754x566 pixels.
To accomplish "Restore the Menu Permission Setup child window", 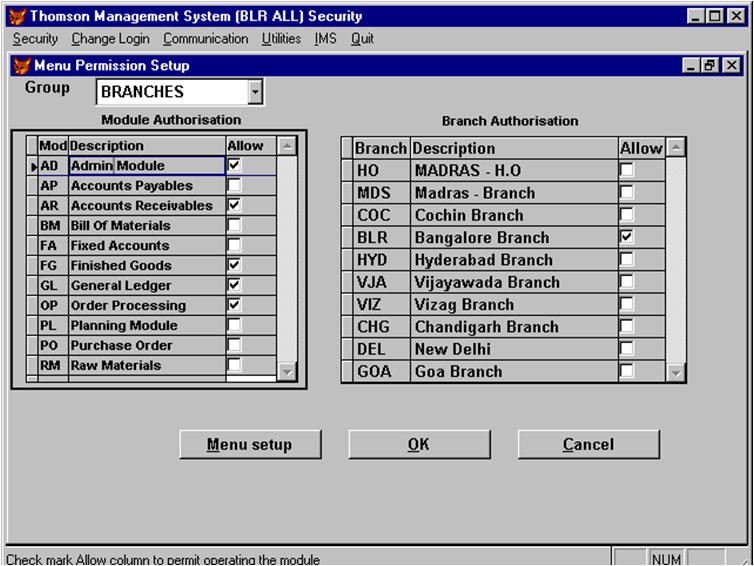I will point(711,65).
